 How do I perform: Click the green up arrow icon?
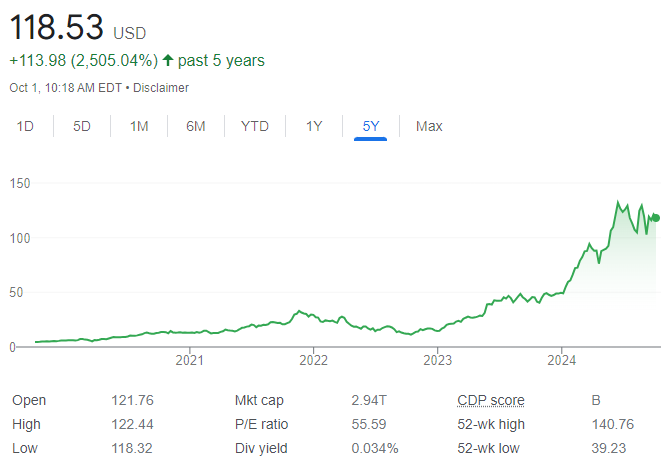(166, 61)
